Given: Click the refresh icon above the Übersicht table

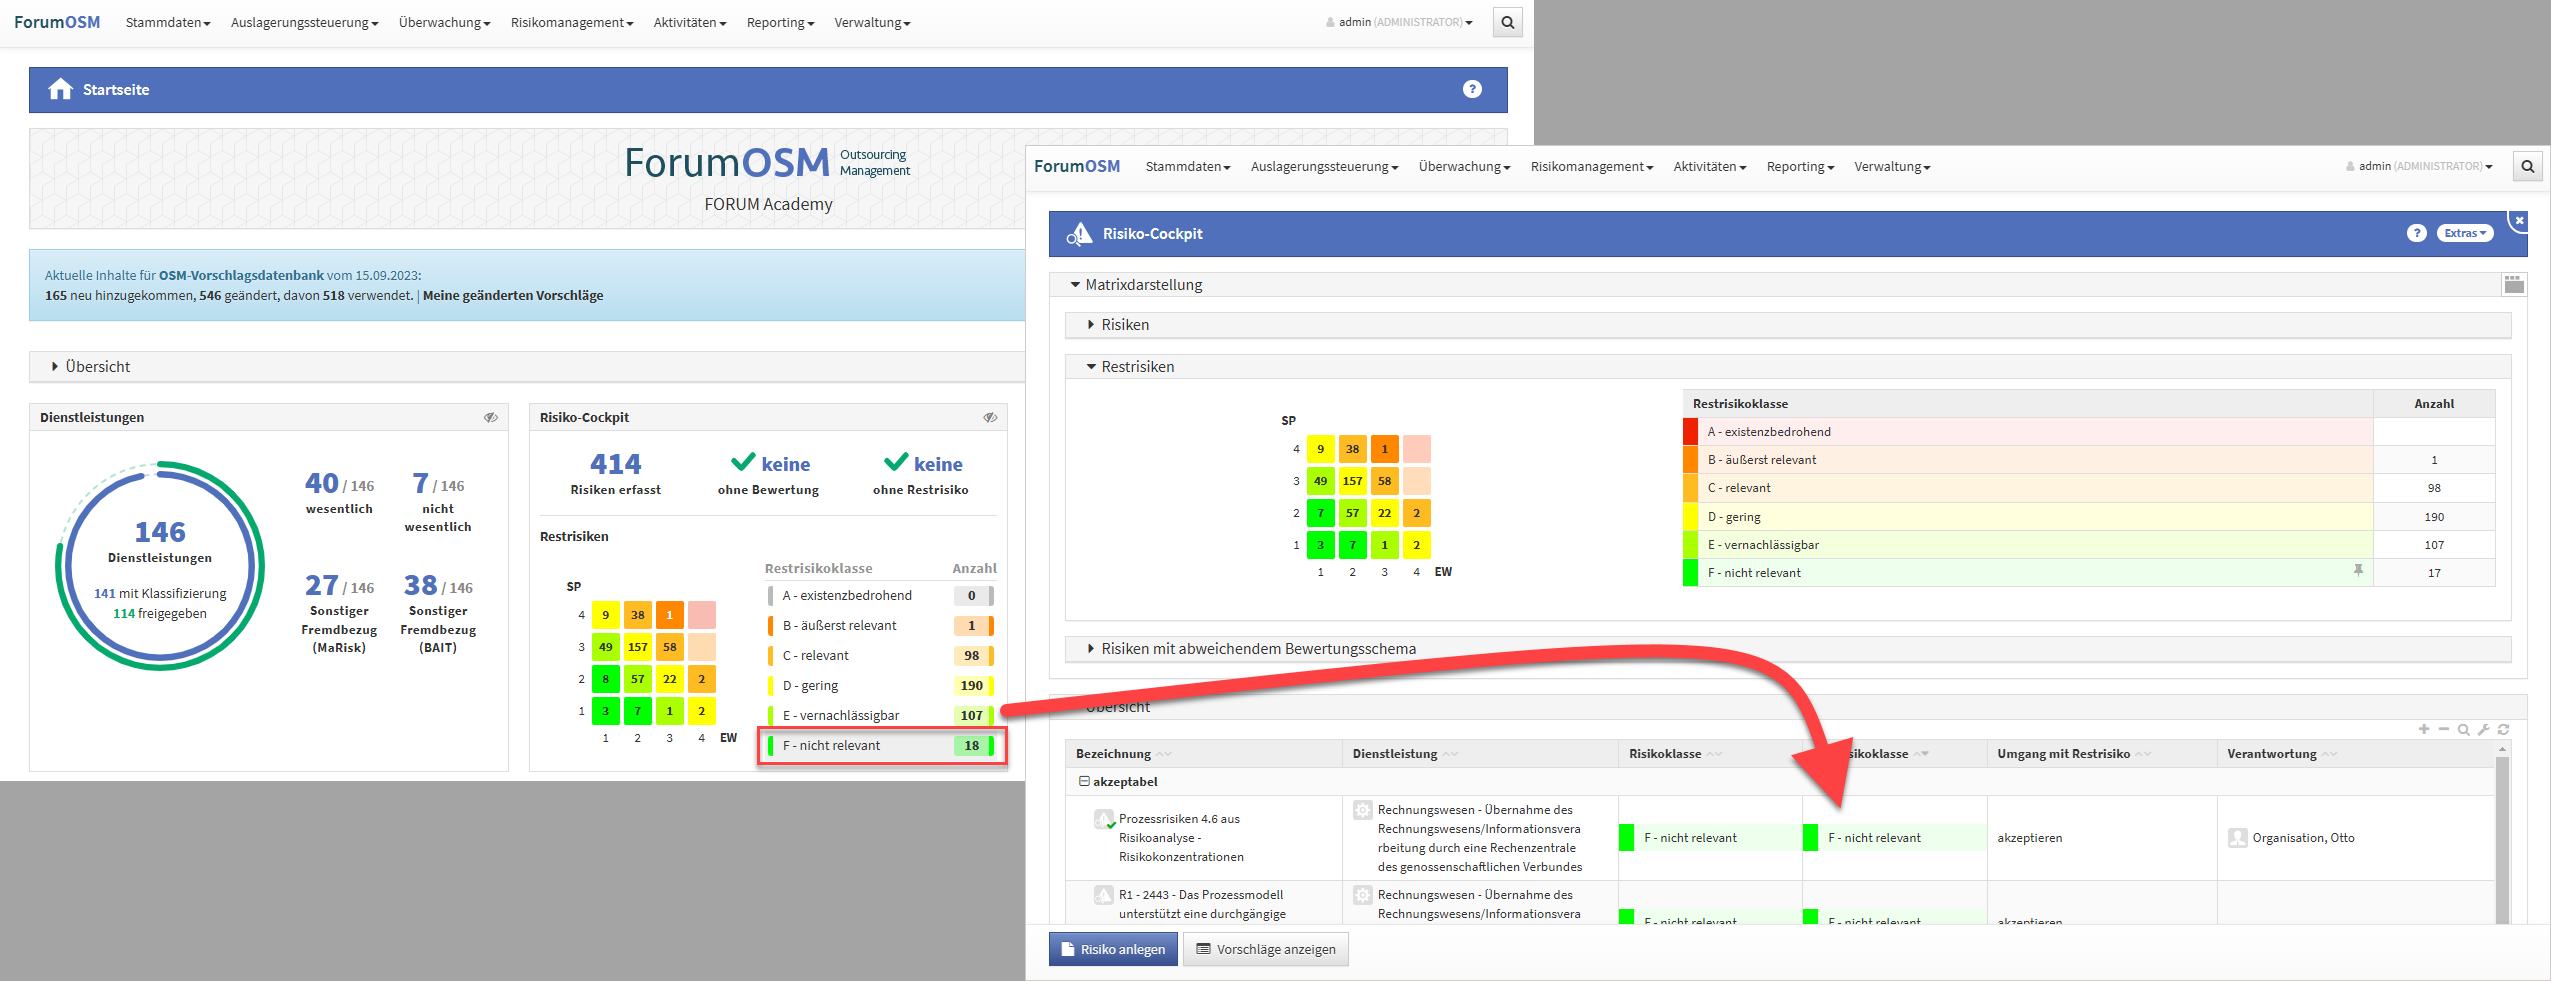Looking at the screenshot, I should click(x=2503, y=729).
